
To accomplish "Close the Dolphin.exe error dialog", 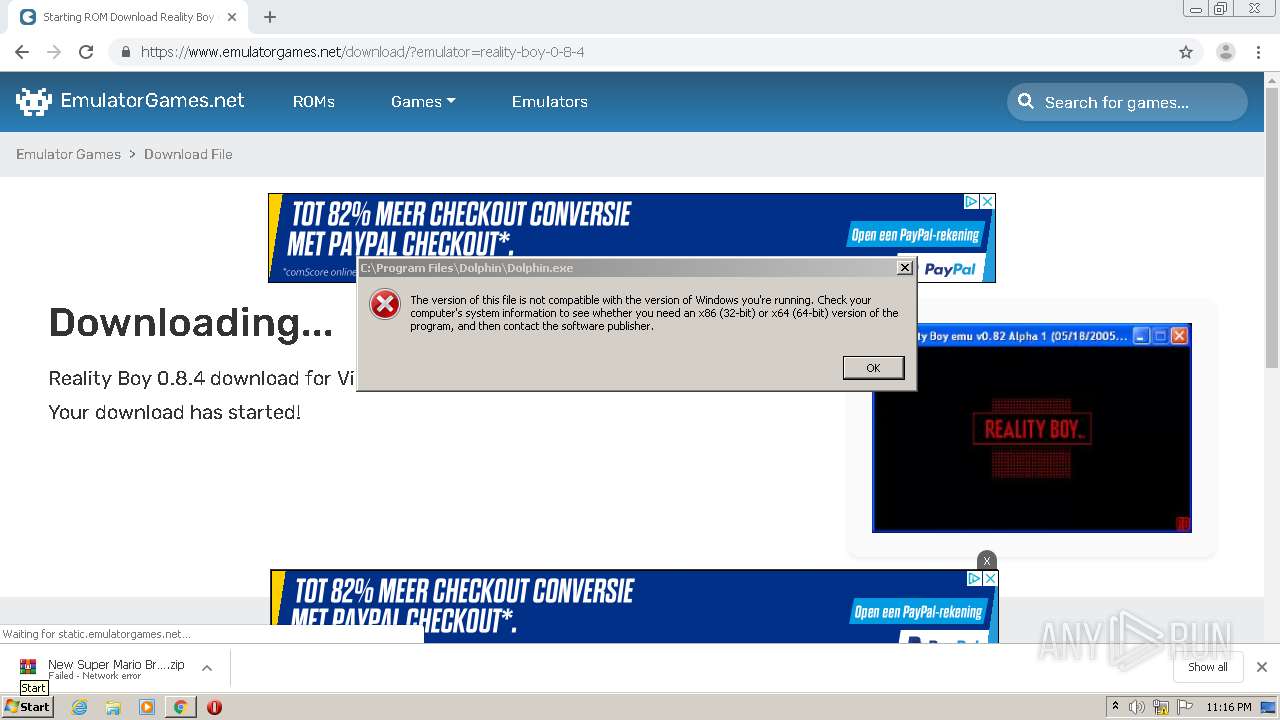I will (x=904, y=267).
